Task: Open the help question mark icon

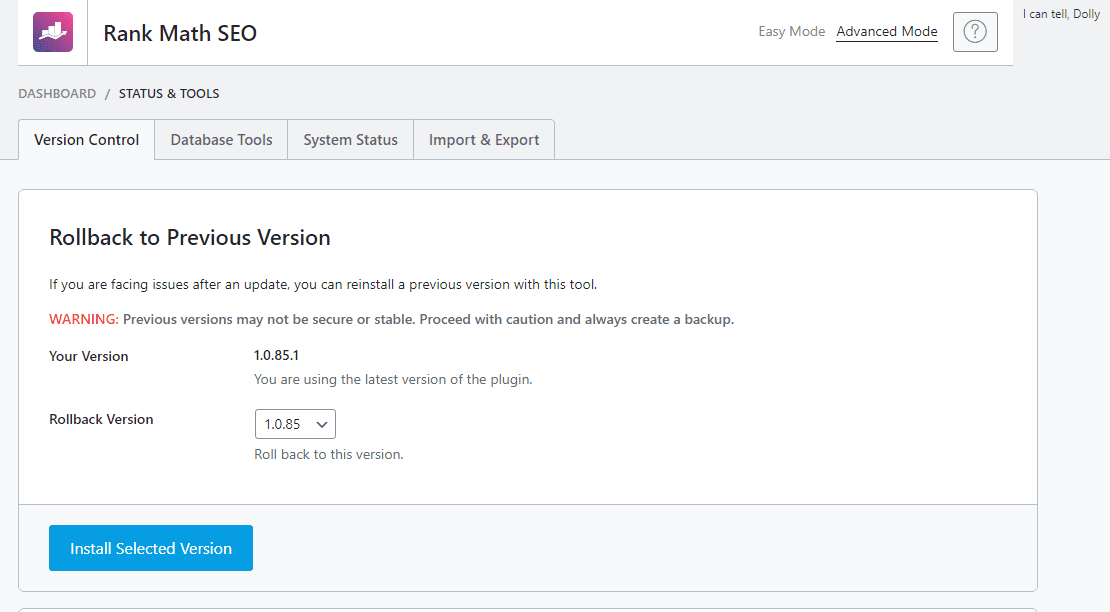Action: 975,32
